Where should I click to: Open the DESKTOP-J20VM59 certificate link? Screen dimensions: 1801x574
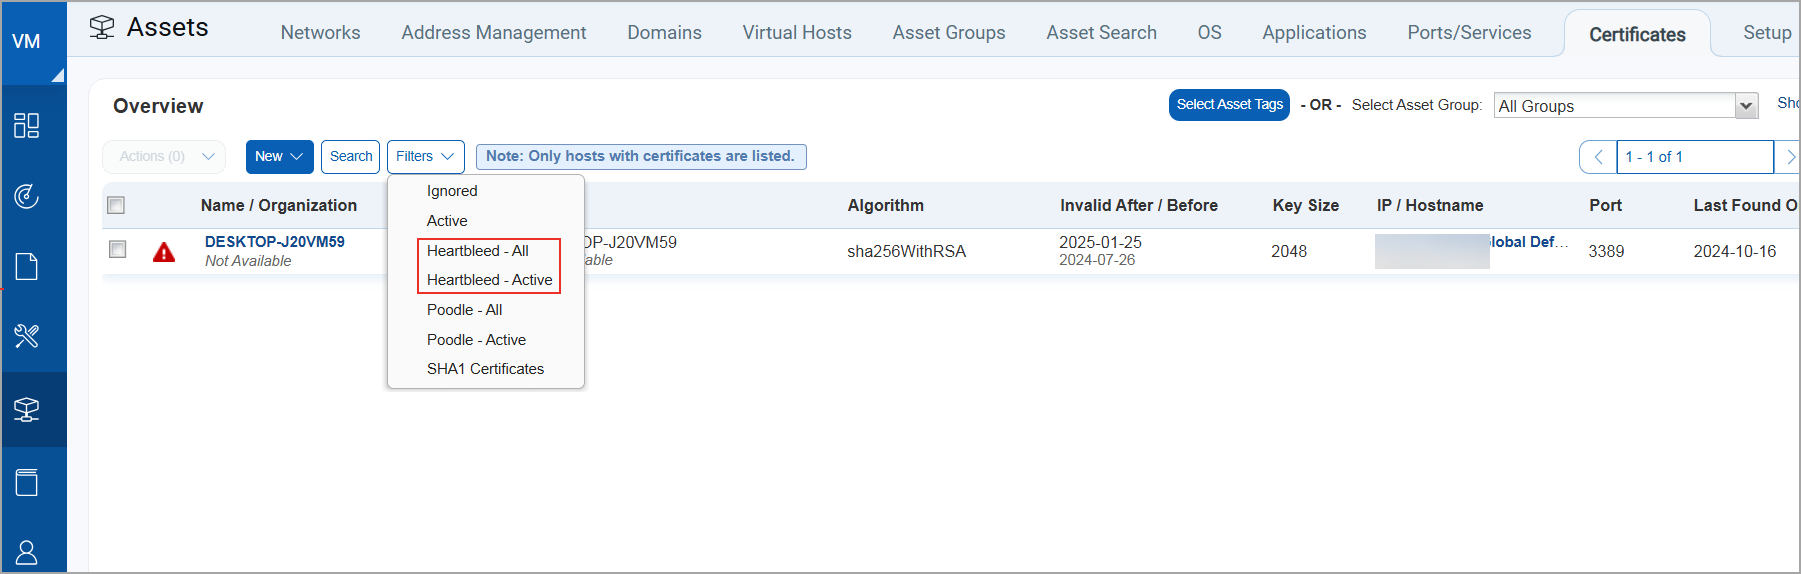pos(275,242)
